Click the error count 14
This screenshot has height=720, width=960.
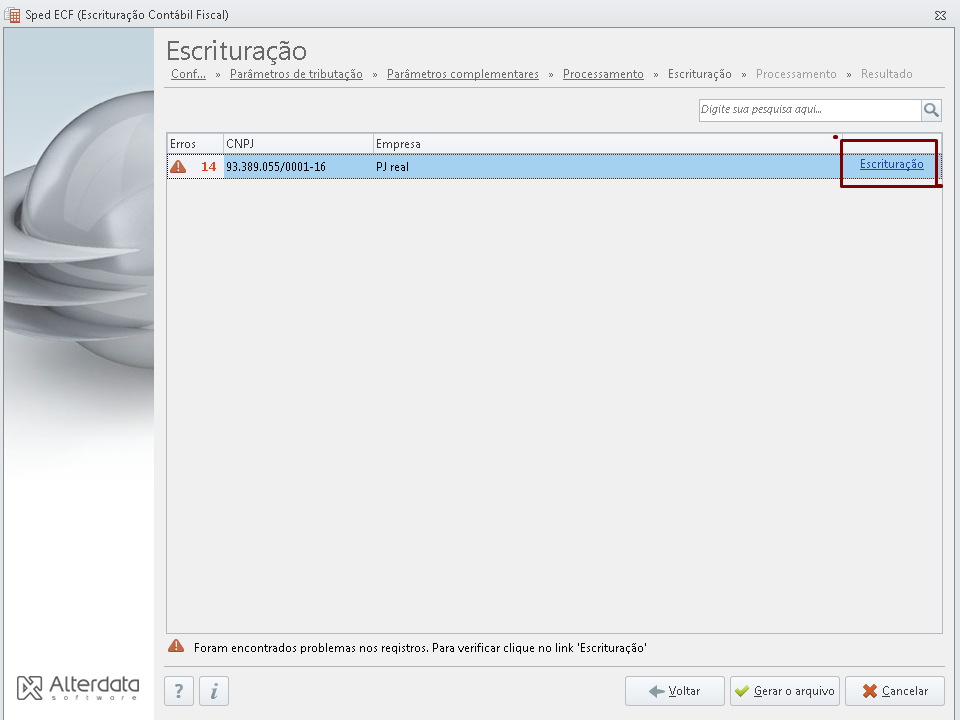coord(208,167)
